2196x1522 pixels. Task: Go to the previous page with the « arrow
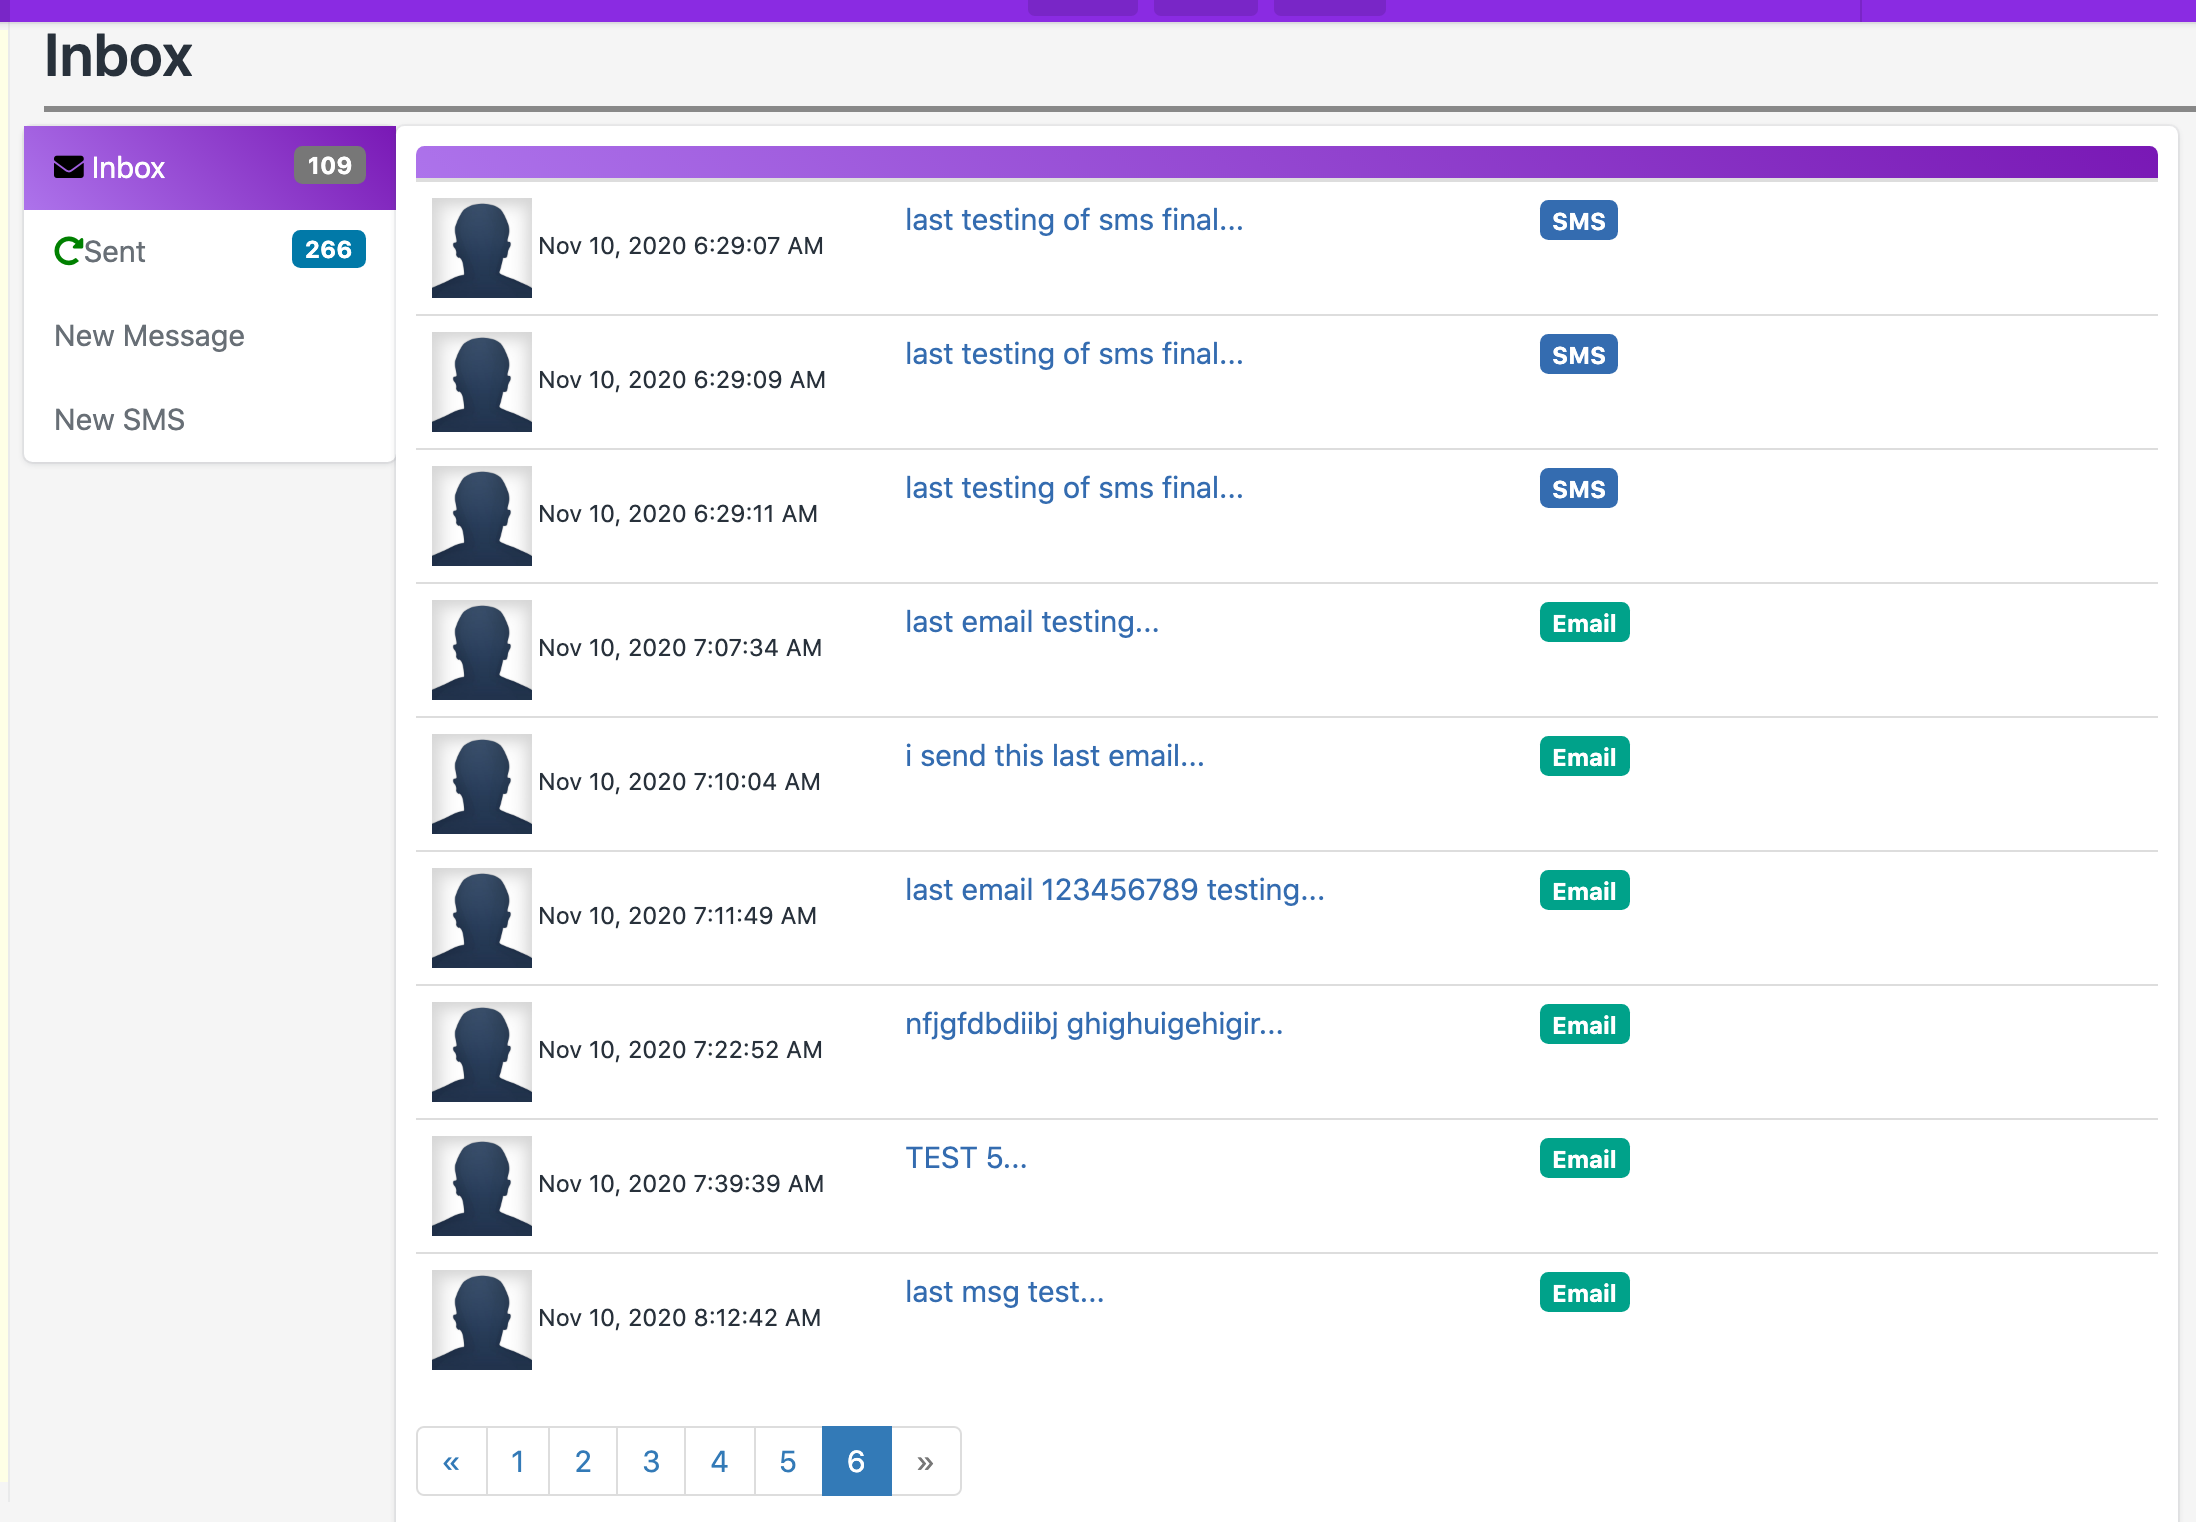tap(451, 1462)
